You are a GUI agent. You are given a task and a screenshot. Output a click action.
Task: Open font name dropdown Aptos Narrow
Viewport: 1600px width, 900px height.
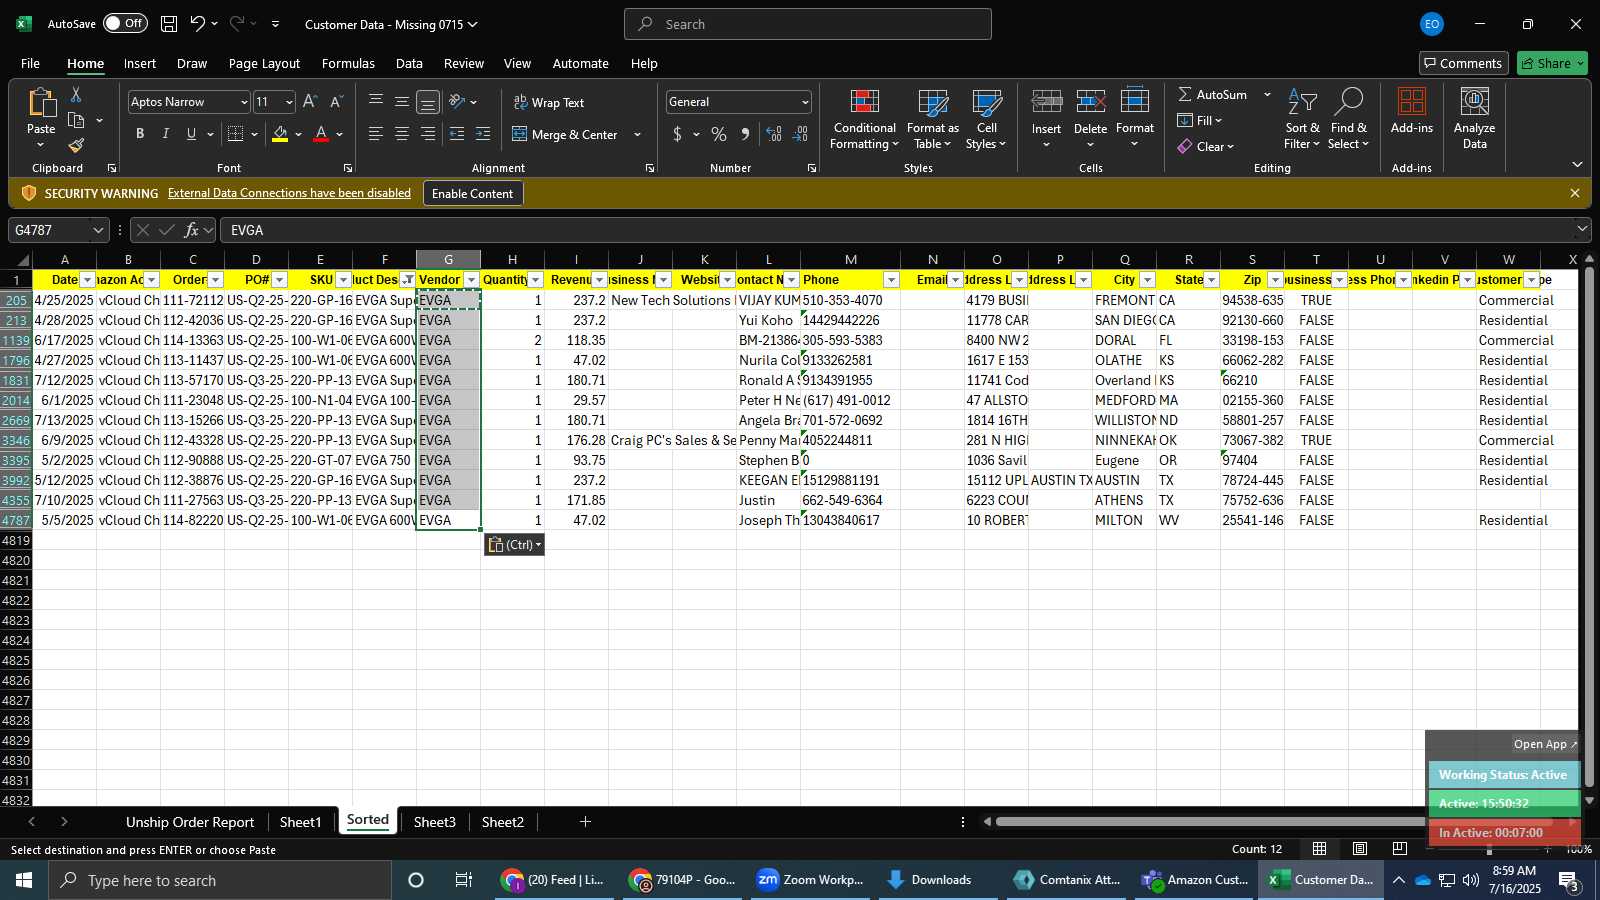coord(243,102)
